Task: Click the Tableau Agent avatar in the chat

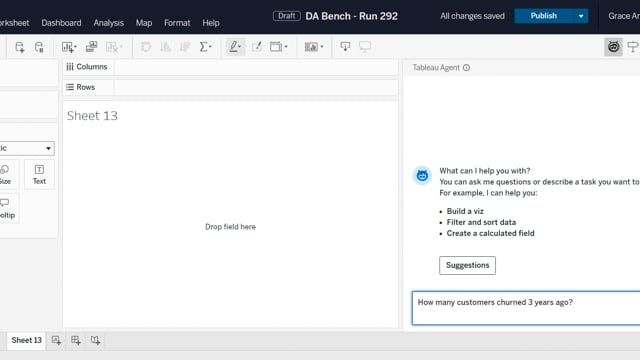Action: (422, 176)
